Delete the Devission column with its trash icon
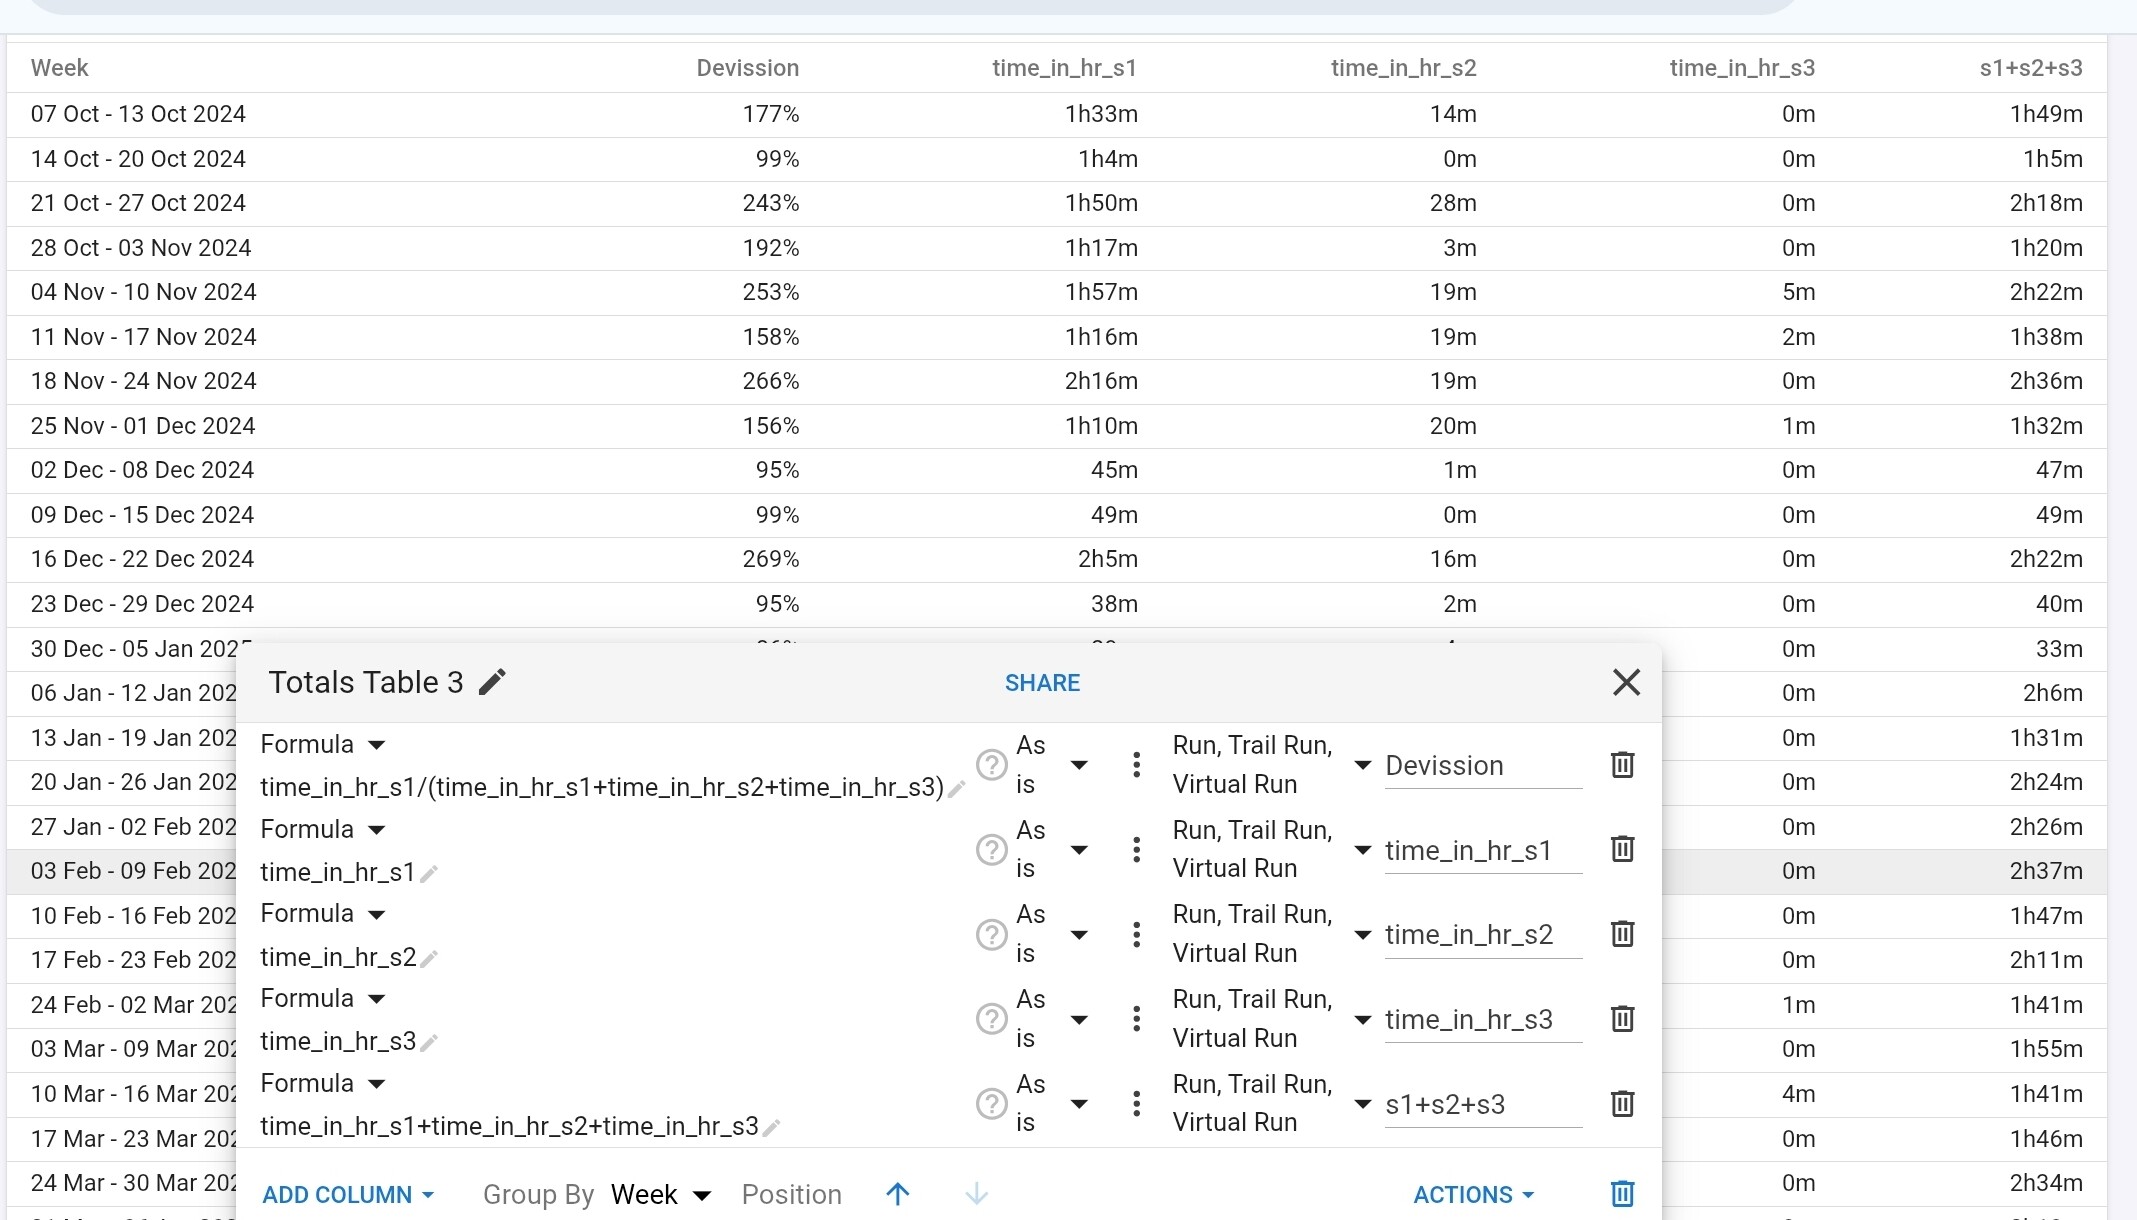This screenshot has height=1220, width=2137. coord(1622,765)
